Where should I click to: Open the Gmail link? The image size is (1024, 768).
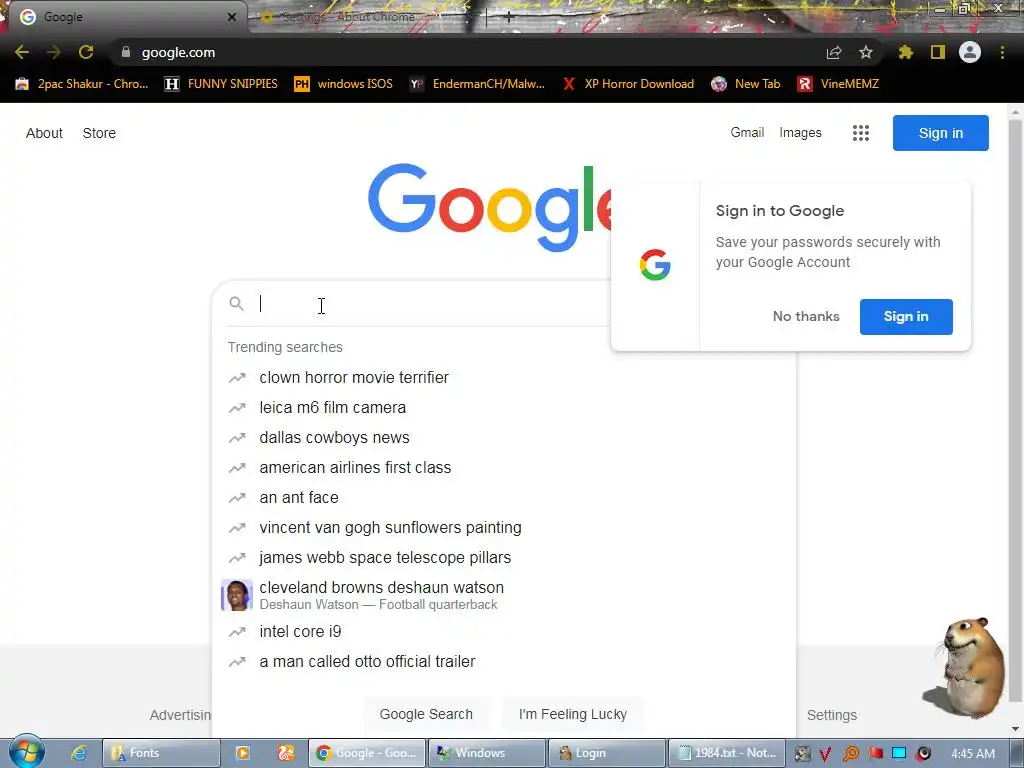click(x=747, y=133)
